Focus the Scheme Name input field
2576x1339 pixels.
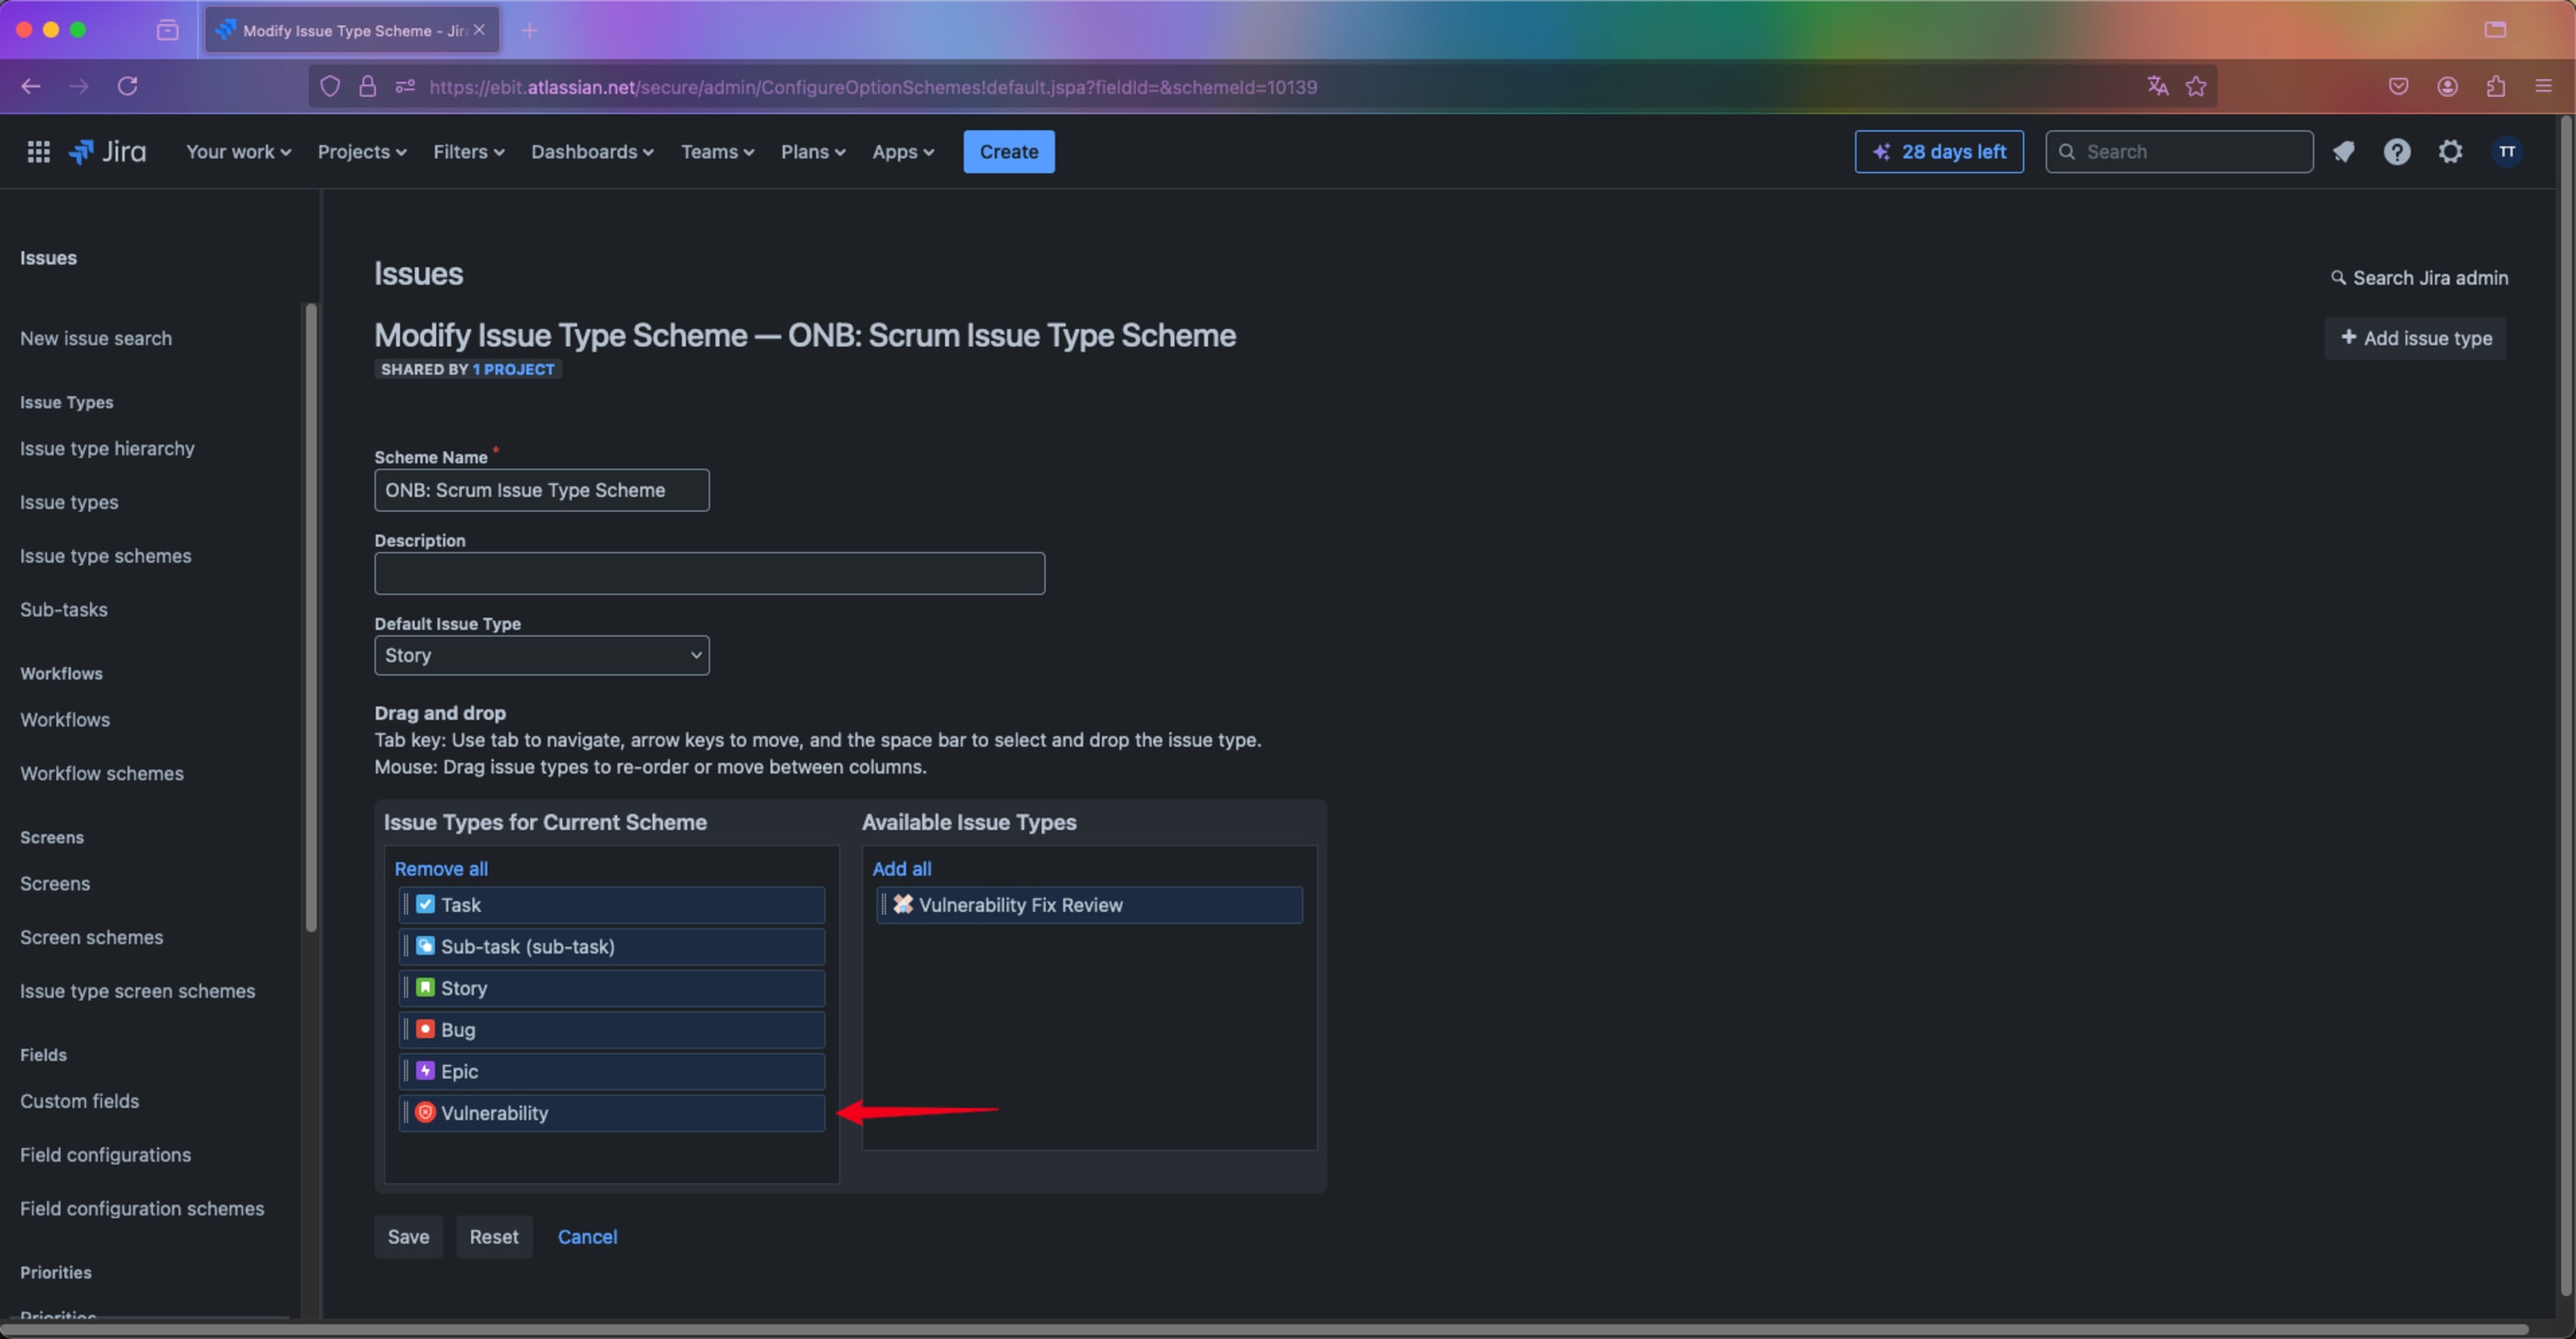point(542,490)
